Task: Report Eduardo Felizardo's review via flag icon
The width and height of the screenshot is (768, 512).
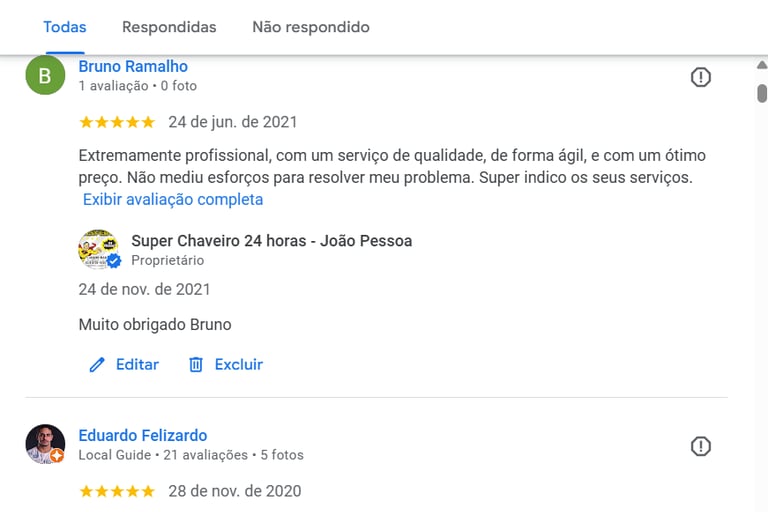Action: pyautogui.click(x=701, y=446)
